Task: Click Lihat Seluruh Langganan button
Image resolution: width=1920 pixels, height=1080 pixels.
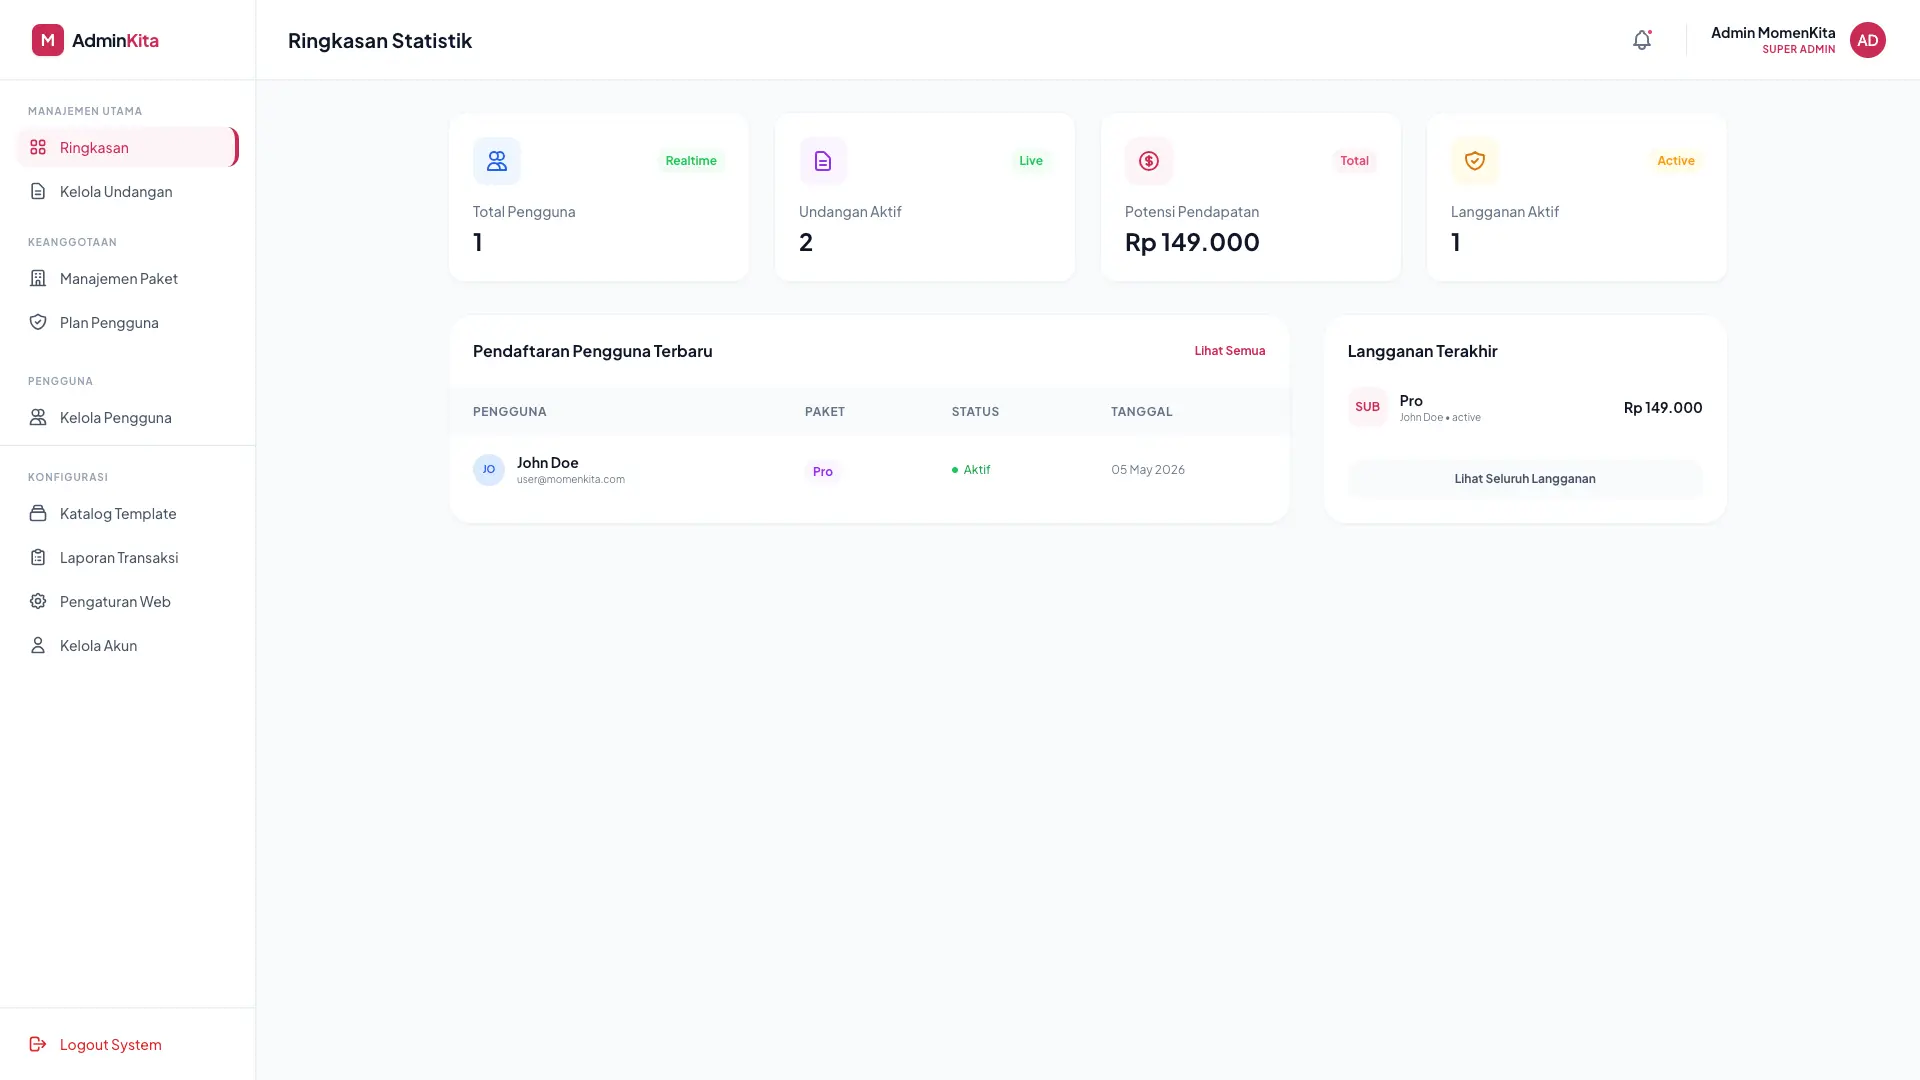Action: (x=1525, y=479)
